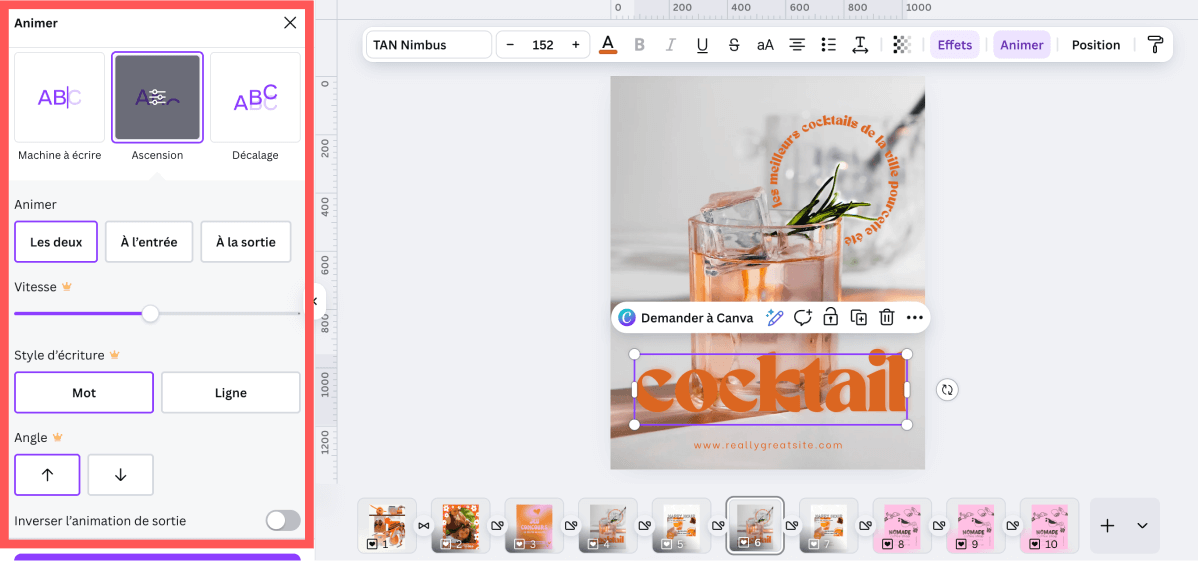This screenshot has width=1200, height=561.
Task: Choose Mot writing style
Action: click(x=84, y=393)
